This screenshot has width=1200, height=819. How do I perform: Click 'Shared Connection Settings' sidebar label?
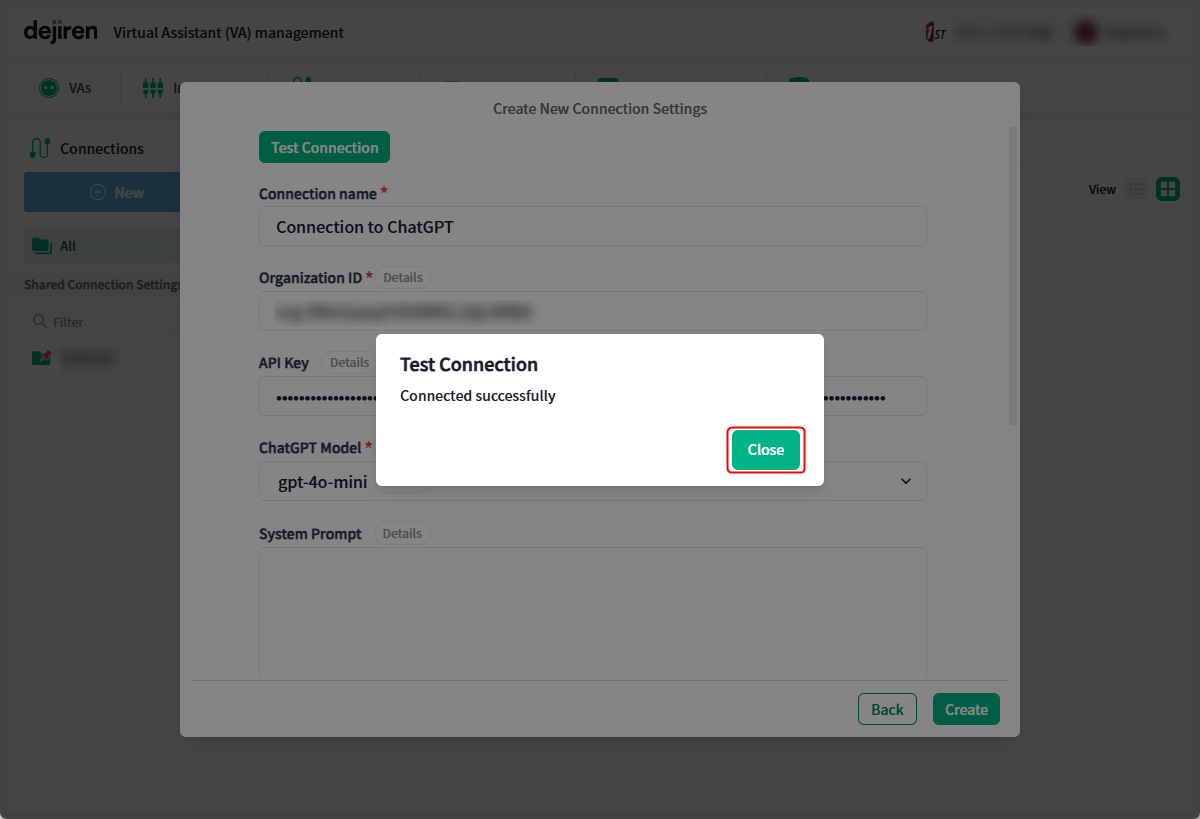tap(102, 285)
